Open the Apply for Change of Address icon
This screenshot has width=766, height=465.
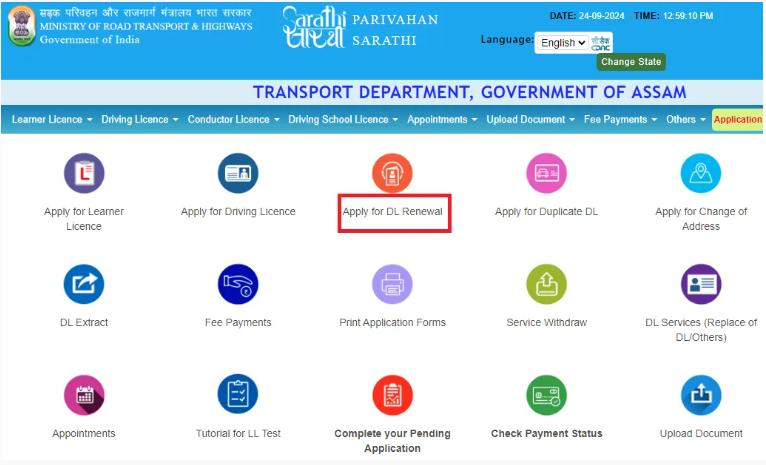[x=700, y=174]
